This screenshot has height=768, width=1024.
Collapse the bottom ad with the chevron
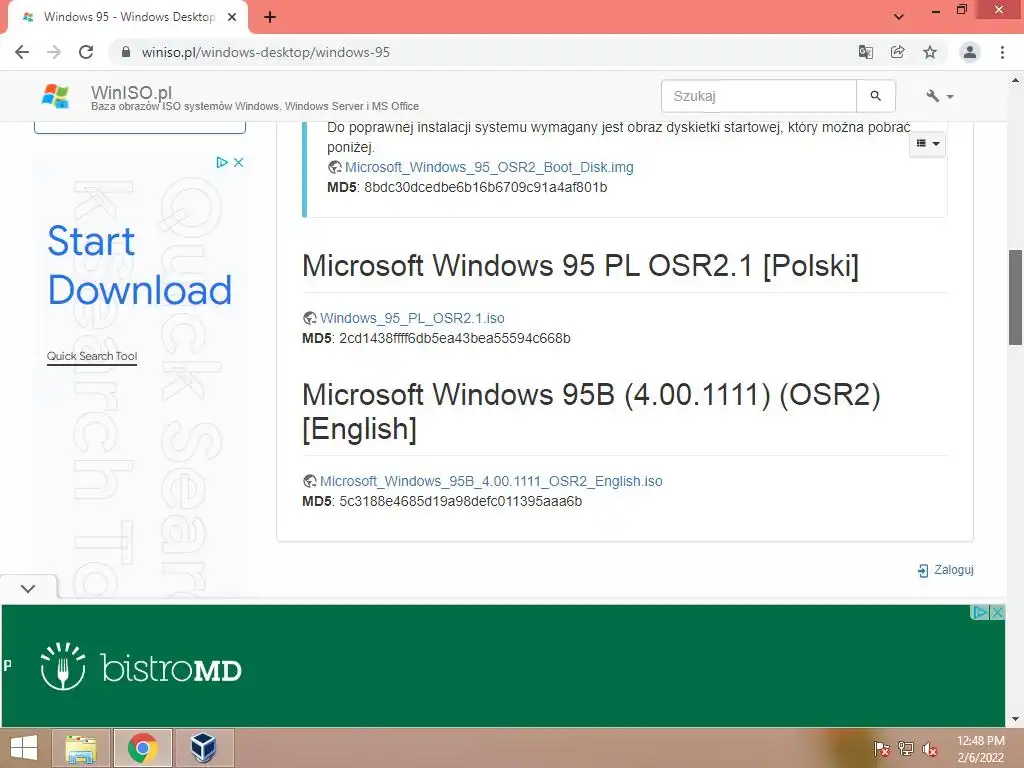28,588
